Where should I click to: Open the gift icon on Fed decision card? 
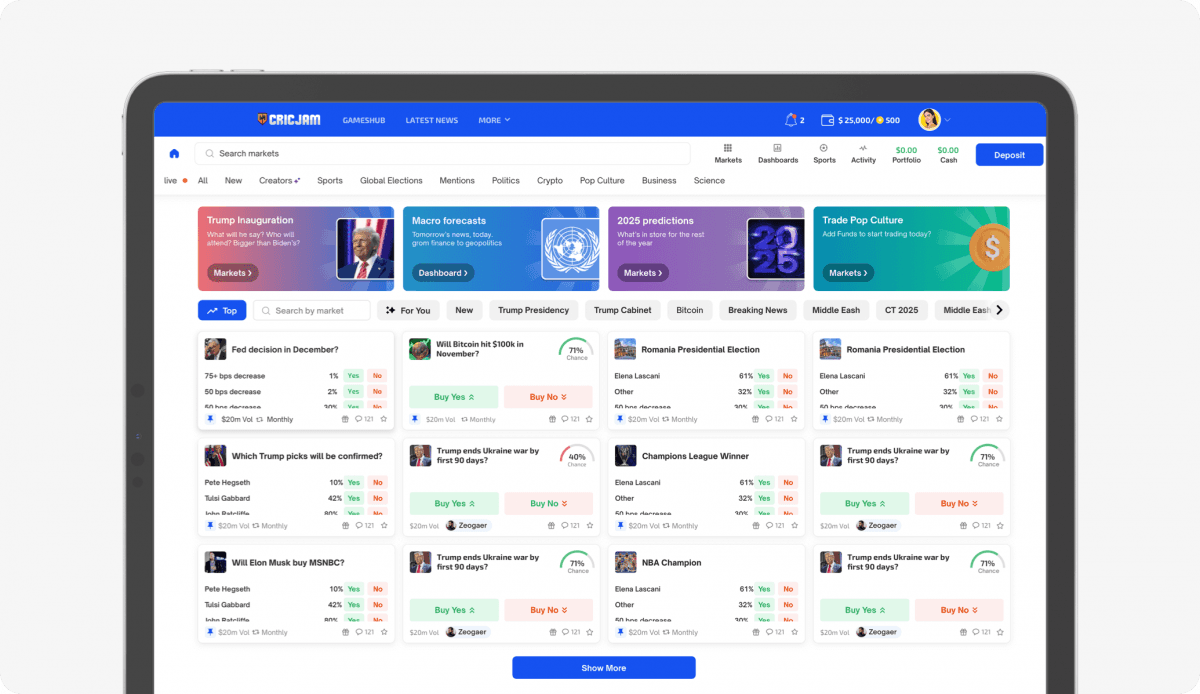click(x=346, y=419)
